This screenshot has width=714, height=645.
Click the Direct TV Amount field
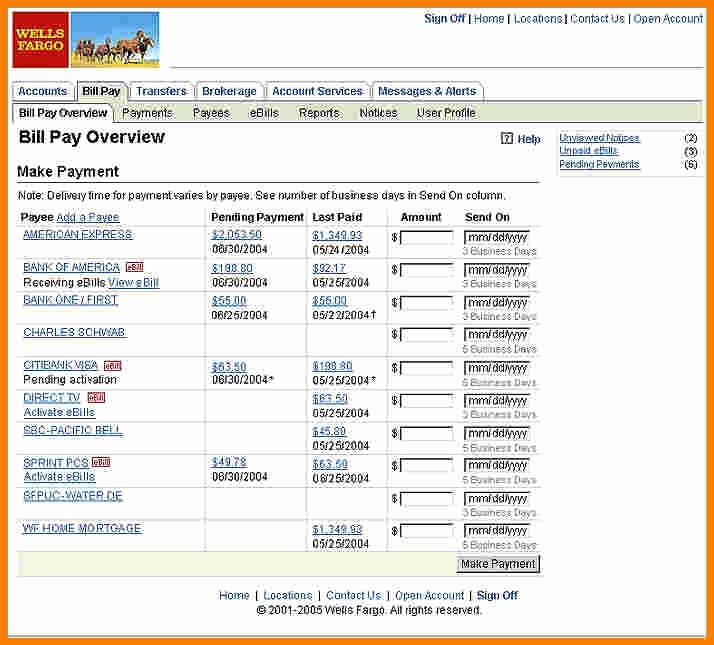click(427, 401)
